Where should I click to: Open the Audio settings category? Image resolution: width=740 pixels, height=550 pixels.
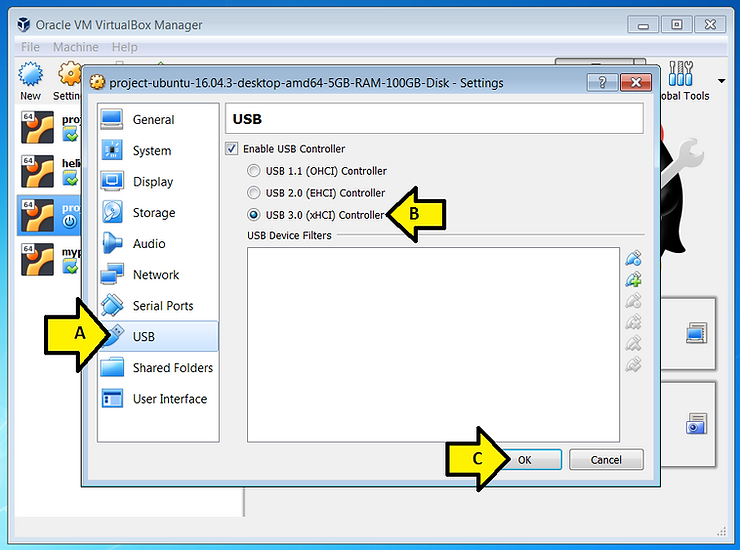coord(158,244)
